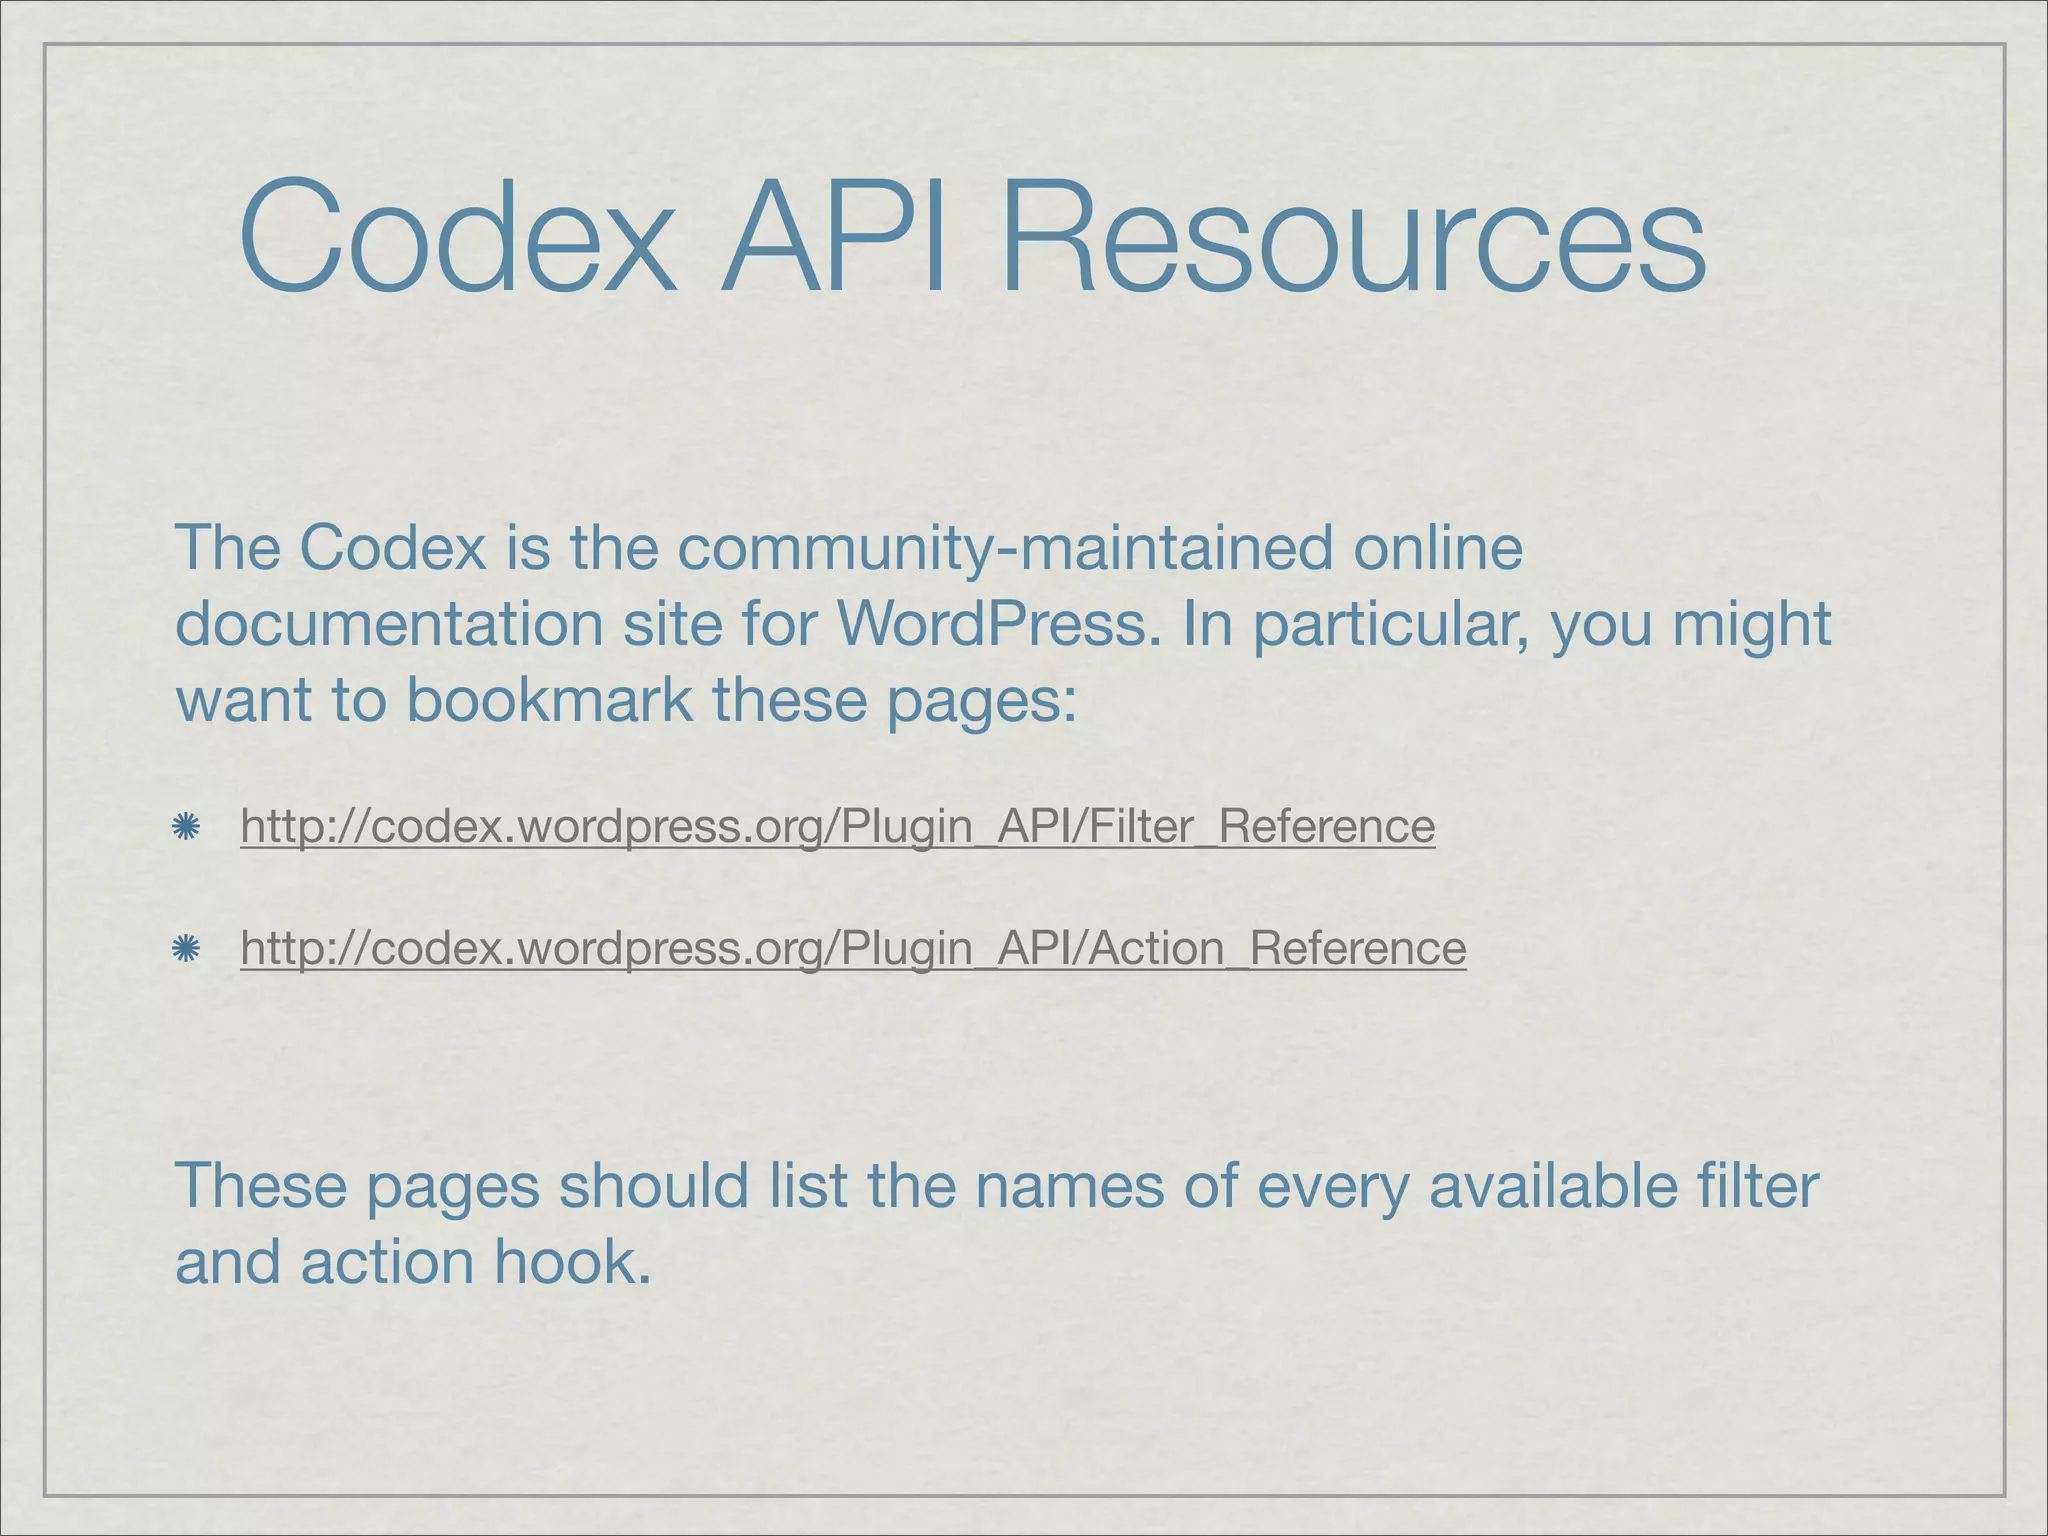Click 'Plugin_API' in the Filter_Reference URL
This screenshot has height=1536, width=2048.
(x=953, y=827)
